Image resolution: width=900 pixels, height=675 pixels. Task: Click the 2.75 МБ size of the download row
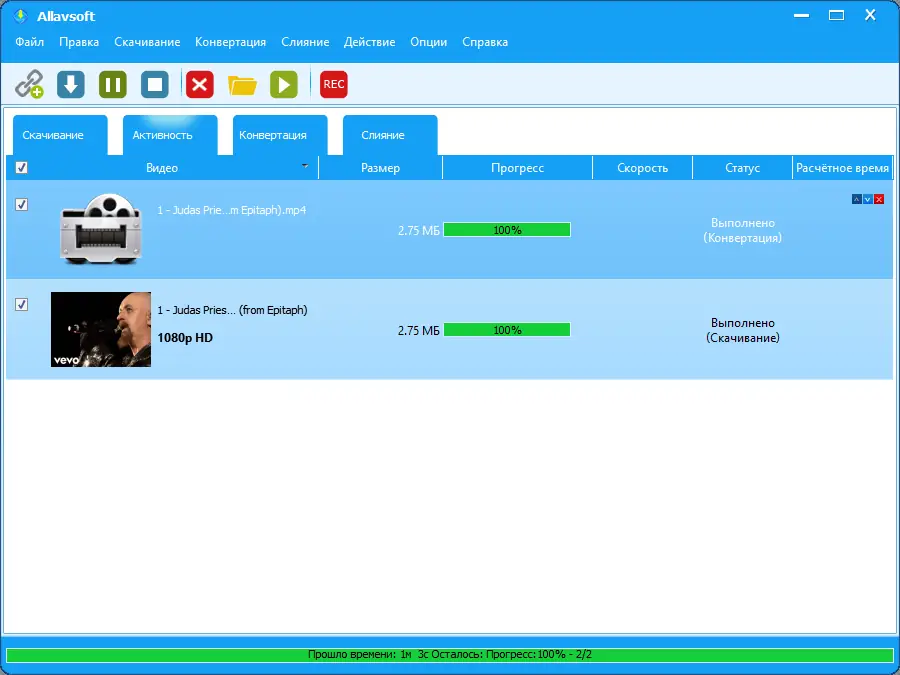[x=418, y=331]
